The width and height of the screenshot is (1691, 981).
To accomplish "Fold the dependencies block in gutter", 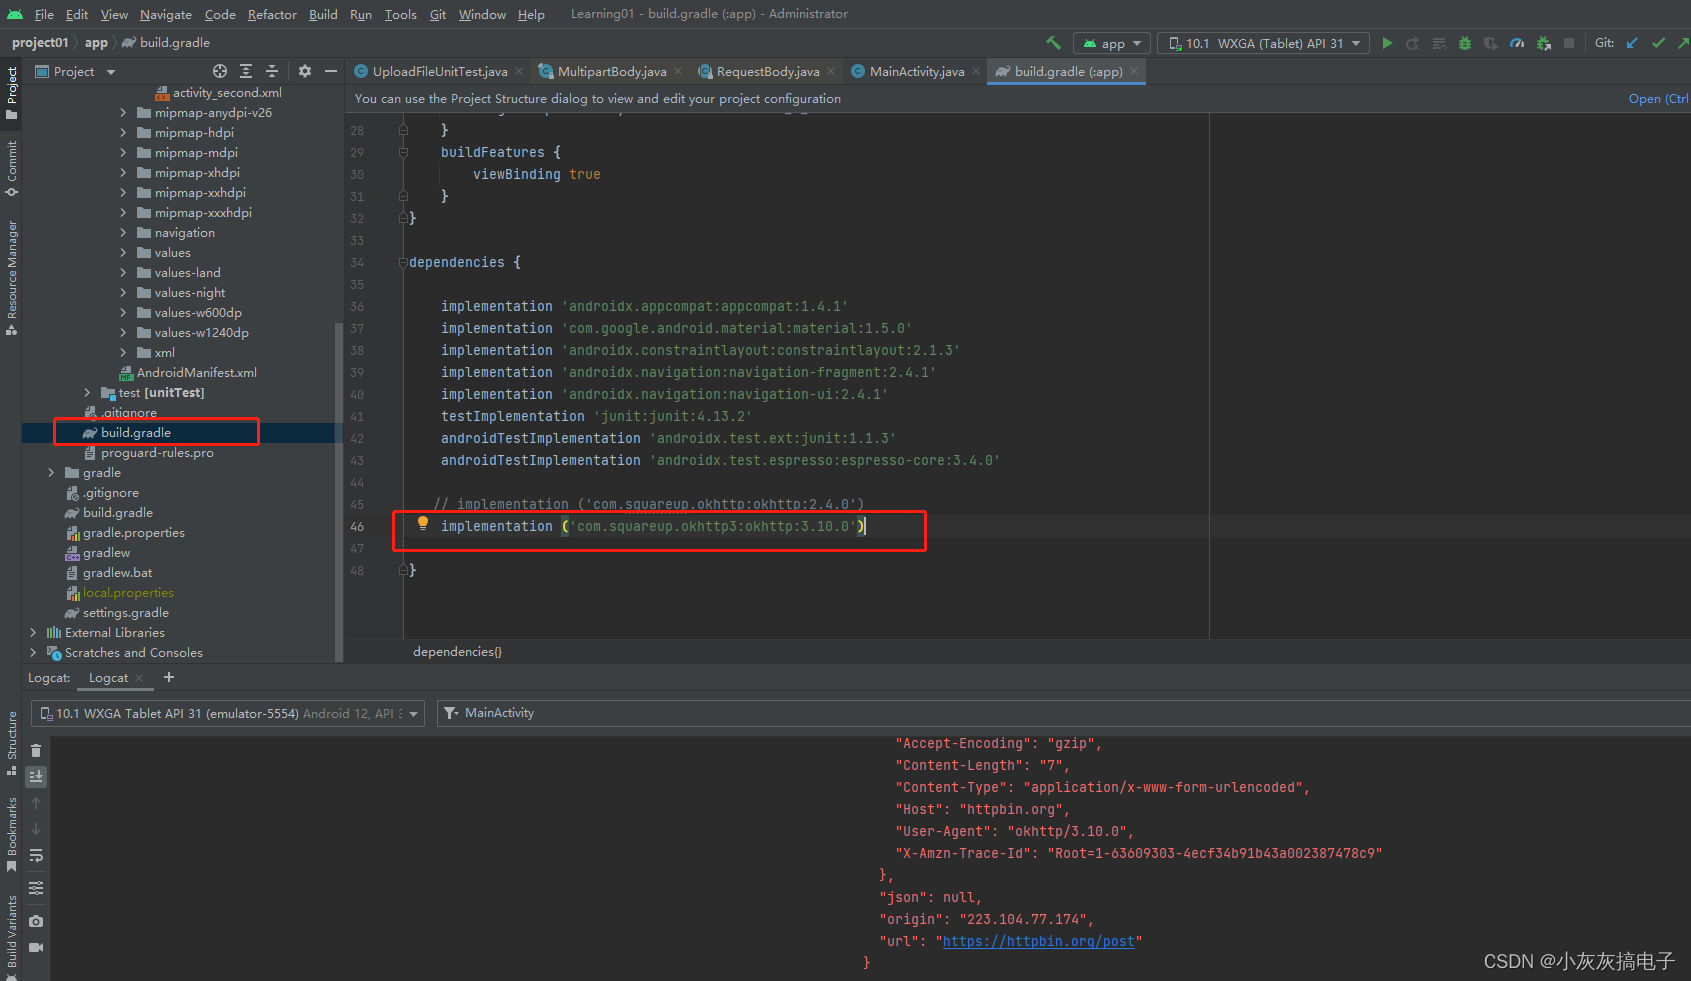I will pos(403,262).
